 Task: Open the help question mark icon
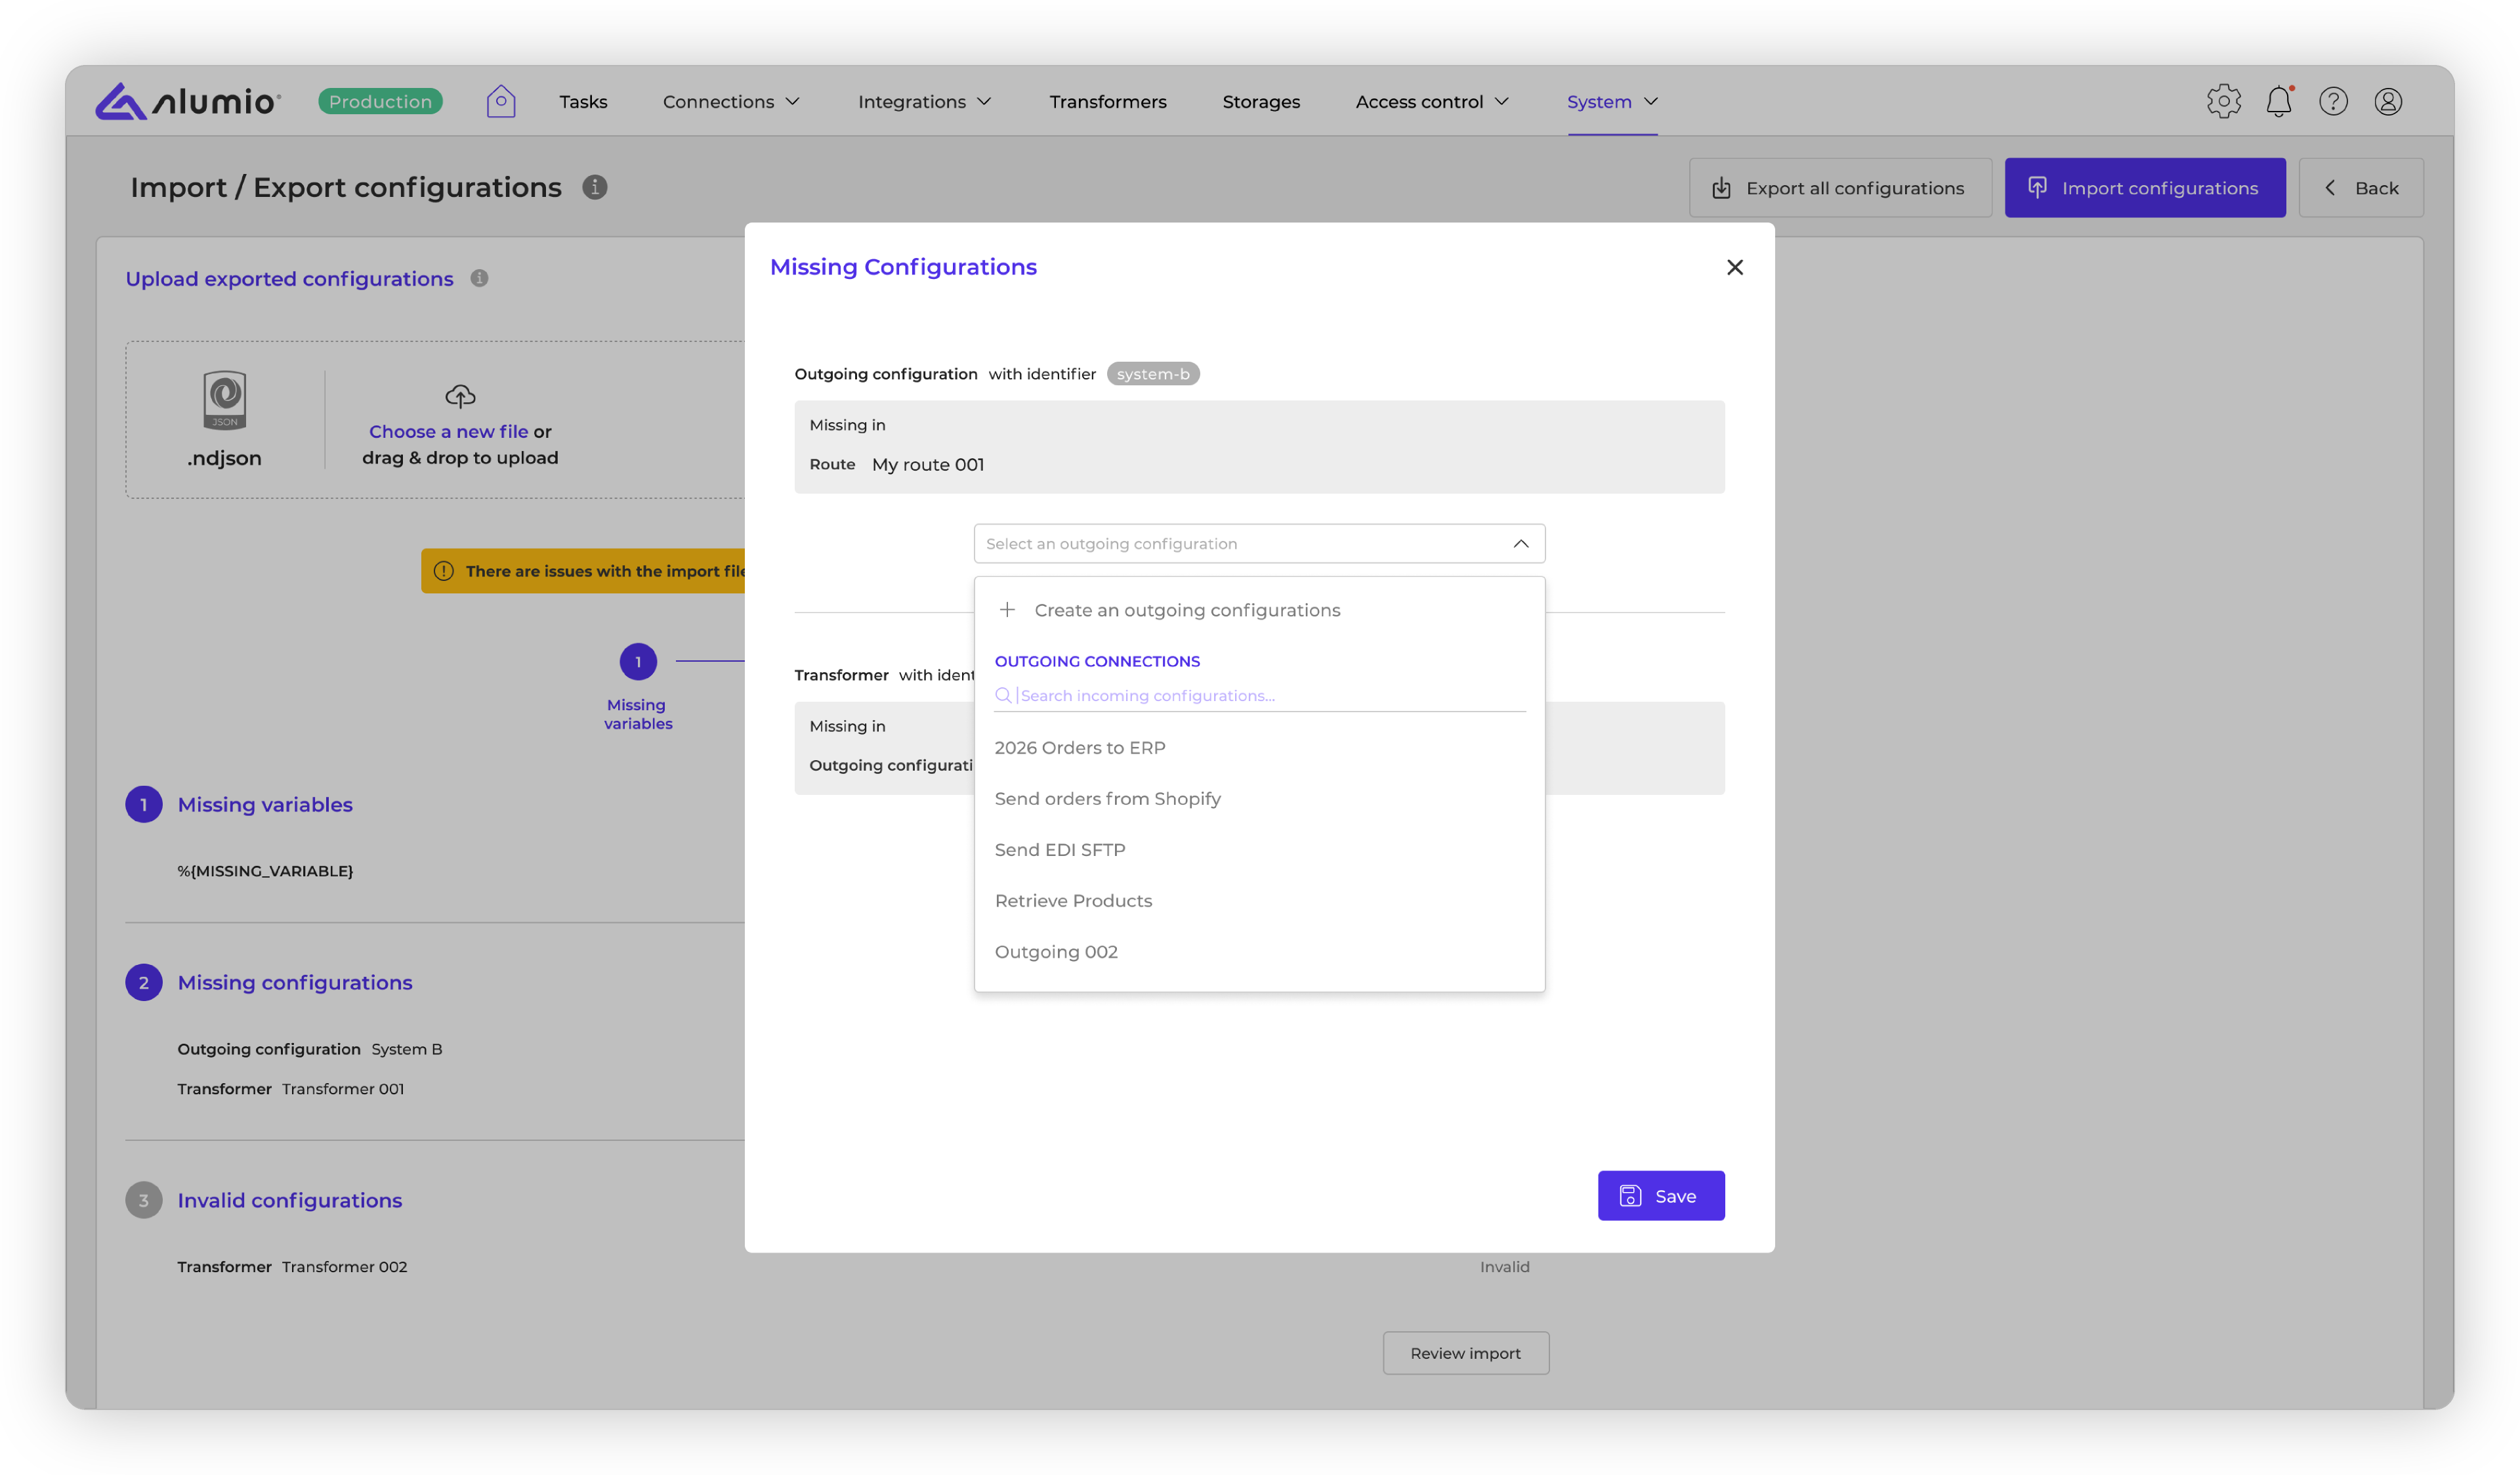point(2333,101)
